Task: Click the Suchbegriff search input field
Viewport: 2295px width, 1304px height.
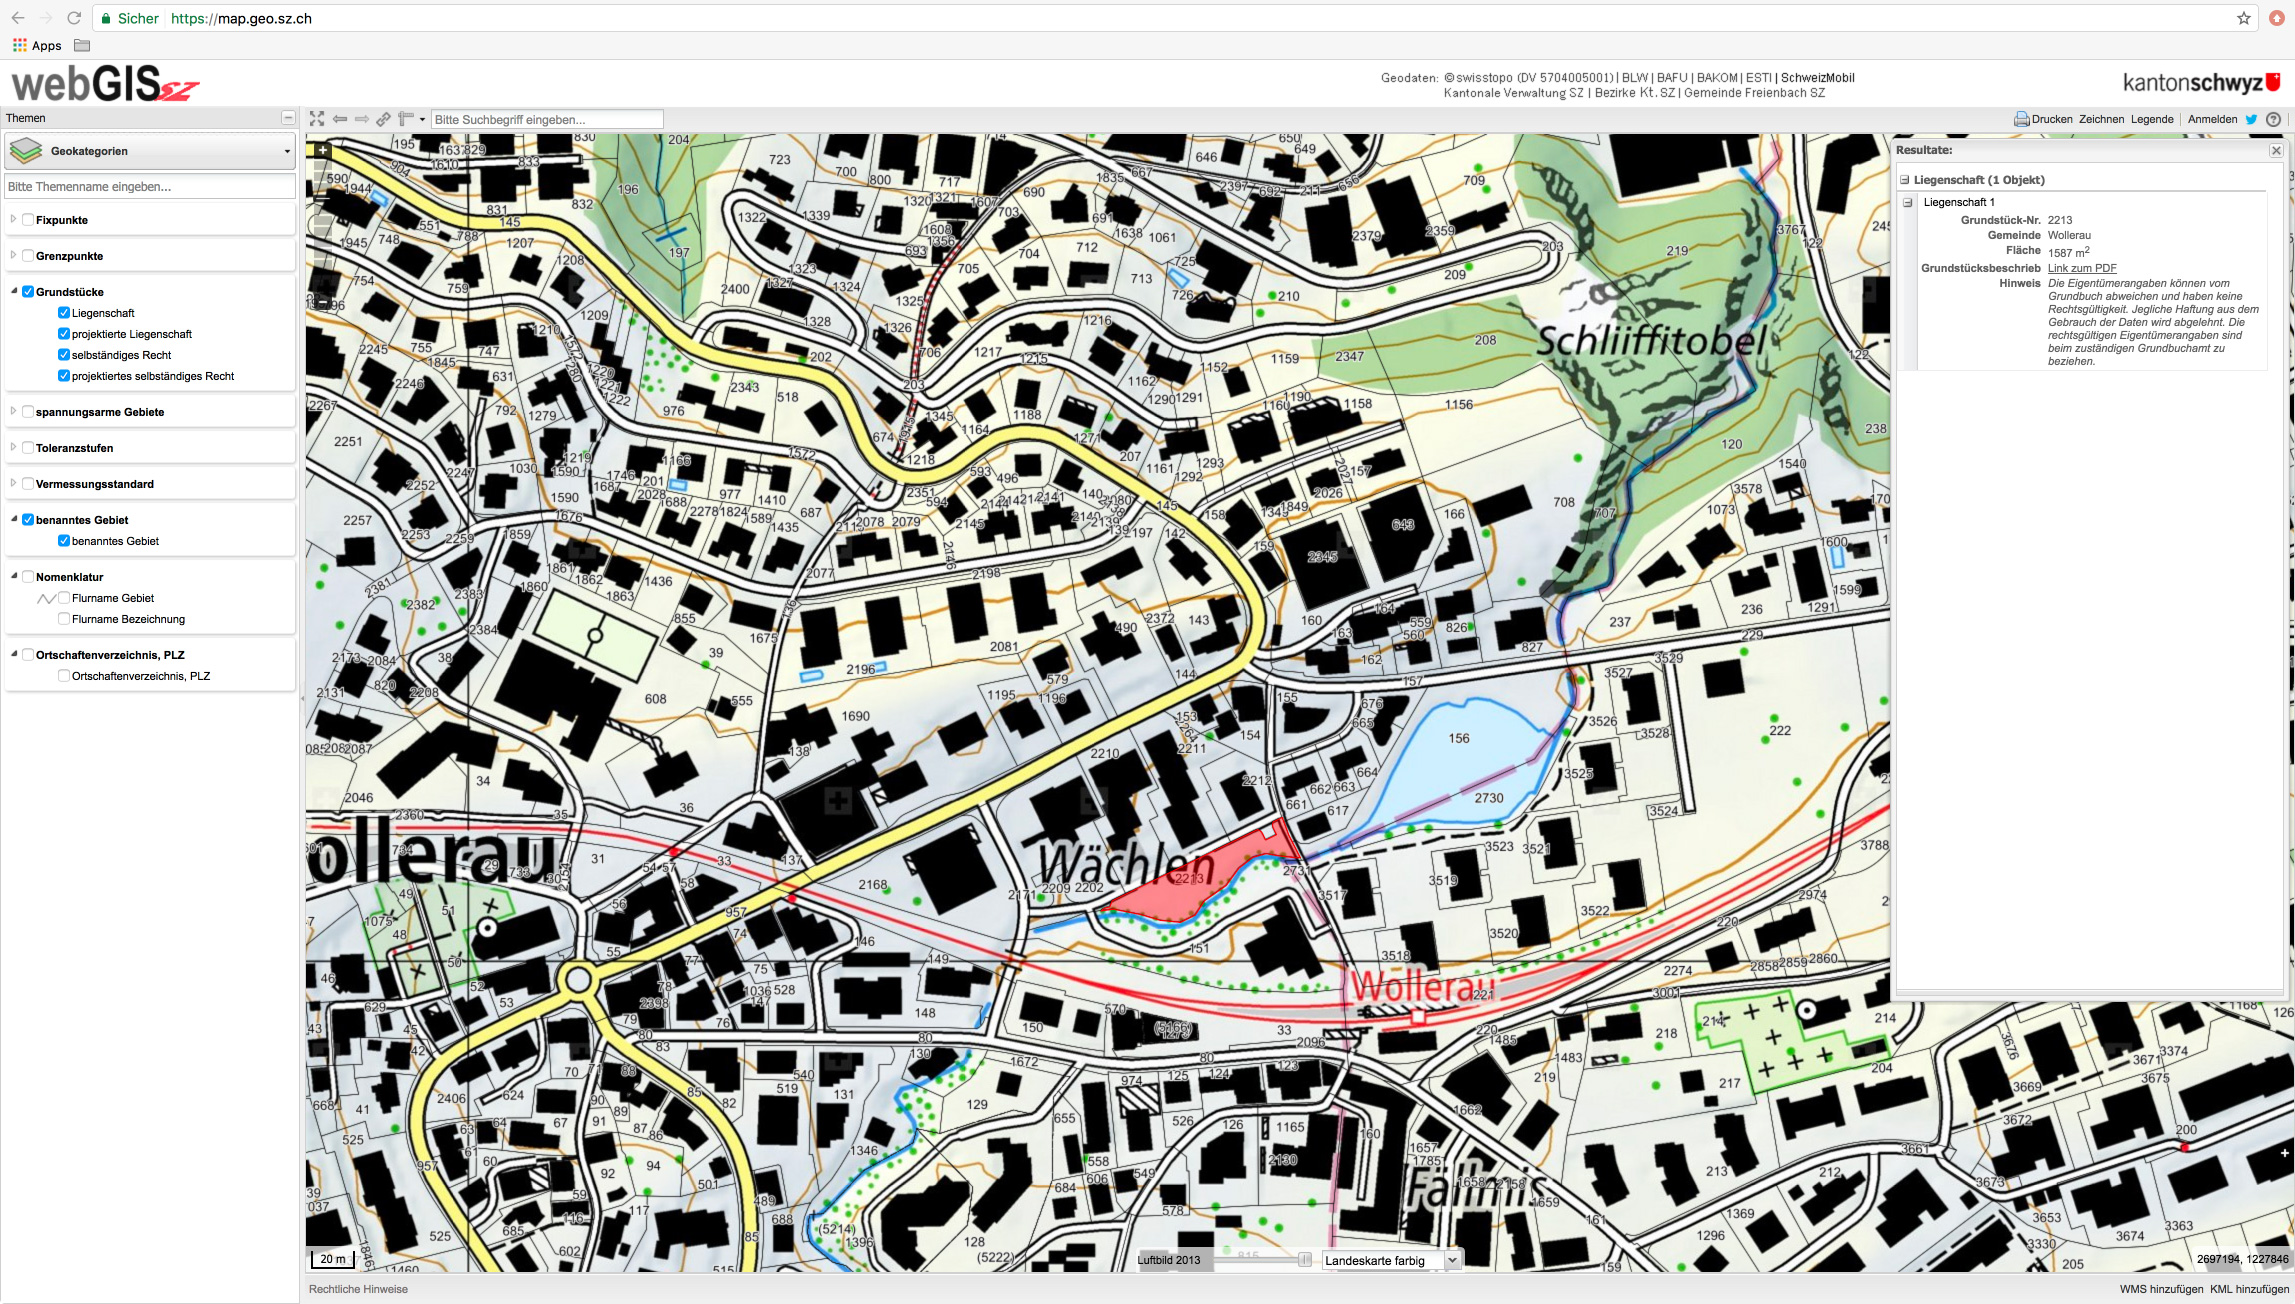Action: click(x=547, y=119)
